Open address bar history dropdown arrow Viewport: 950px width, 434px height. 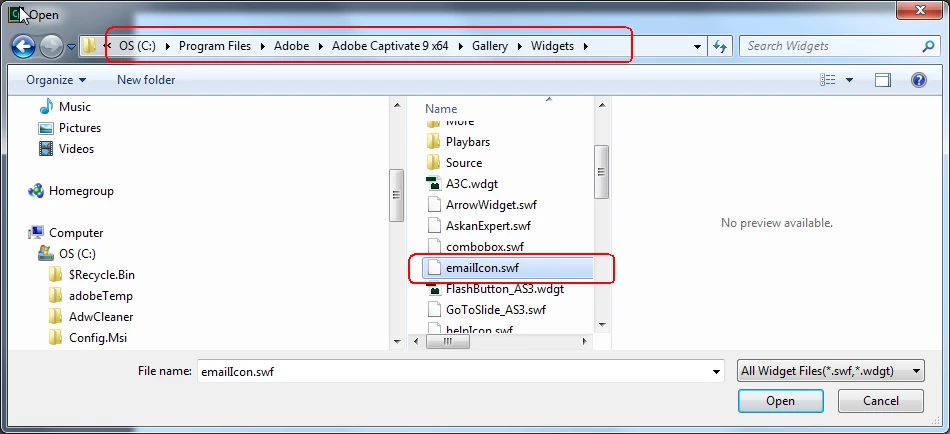pos(697,46)
